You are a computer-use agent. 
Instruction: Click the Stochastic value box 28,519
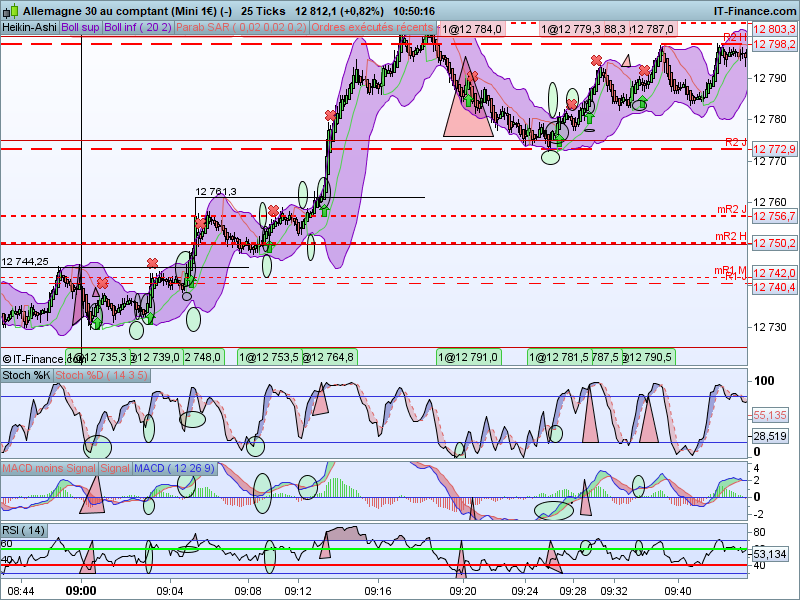click(x=770, y=436)
